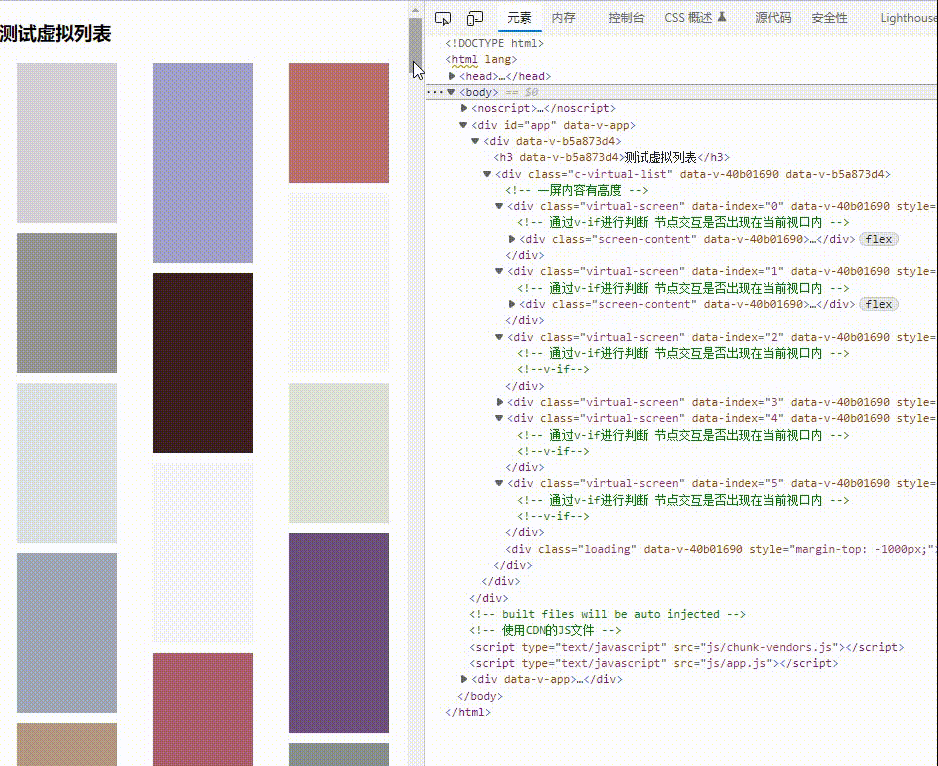Collapse virtual-screen data-index="0" node
938x766 pixels.
click(x=499, y=206)
